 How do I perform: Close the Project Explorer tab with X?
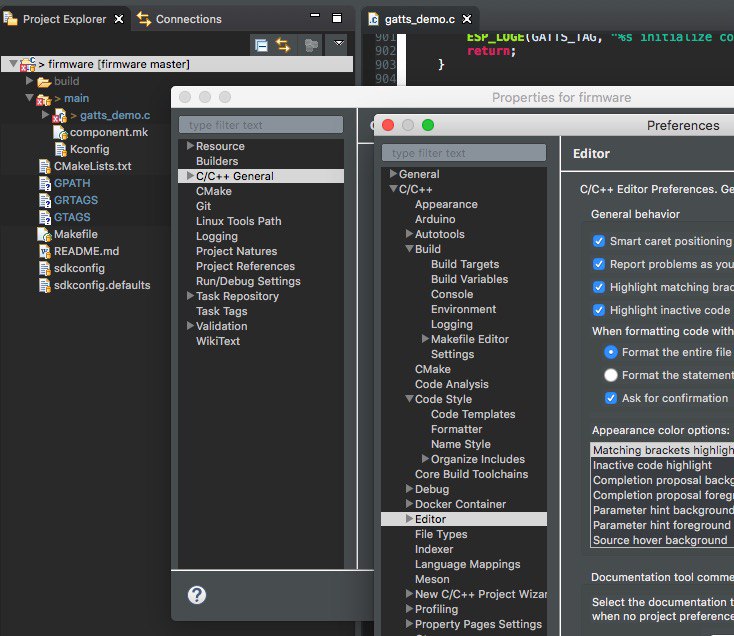[120, 19]
